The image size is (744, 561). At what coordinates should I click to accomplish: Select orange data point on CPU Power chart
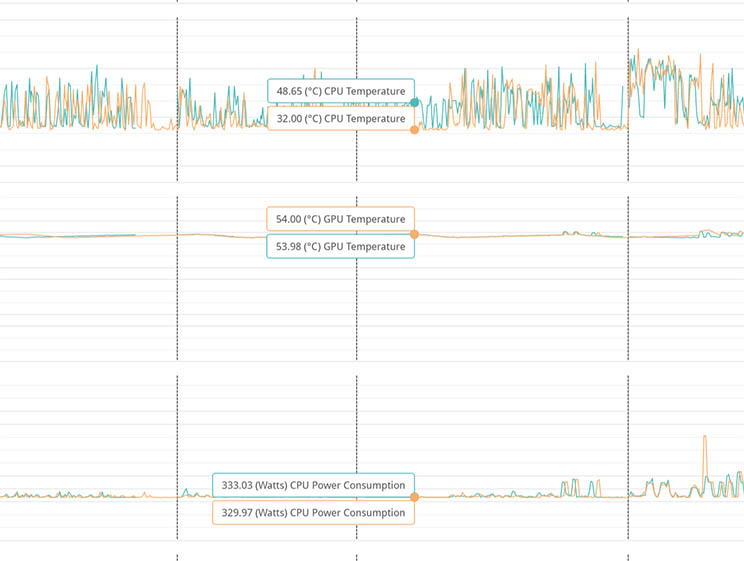pos(414,497)
